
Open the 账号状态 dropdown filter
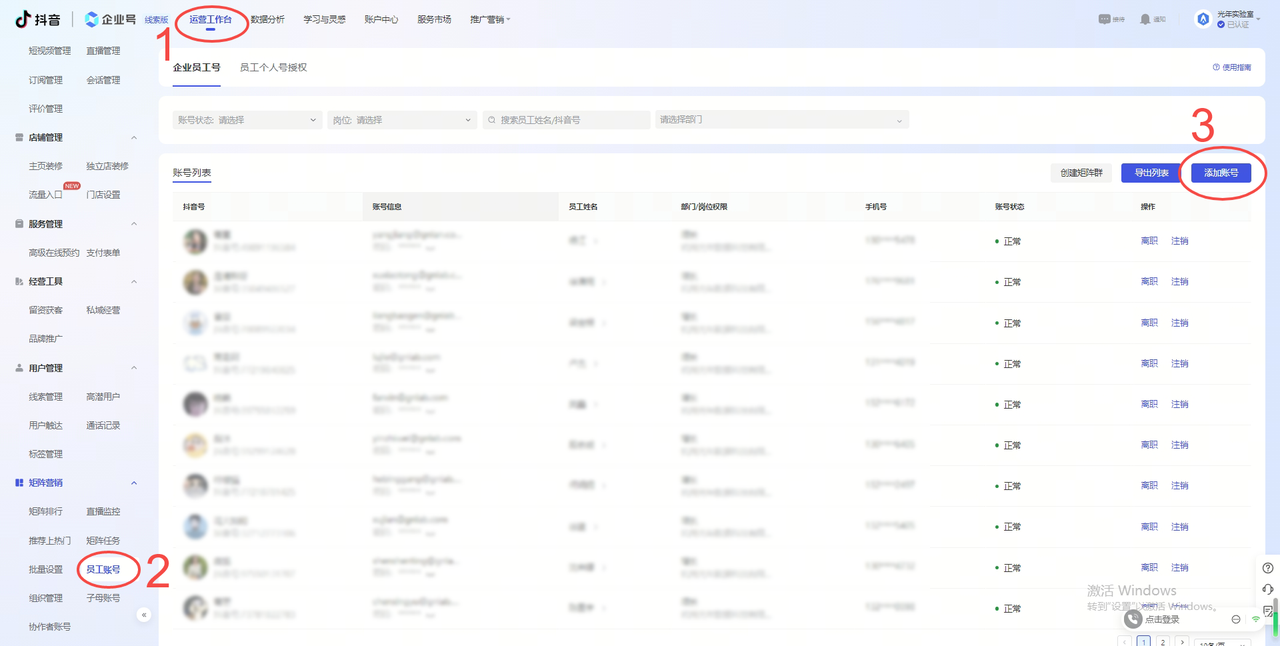[x=247, y=120]
